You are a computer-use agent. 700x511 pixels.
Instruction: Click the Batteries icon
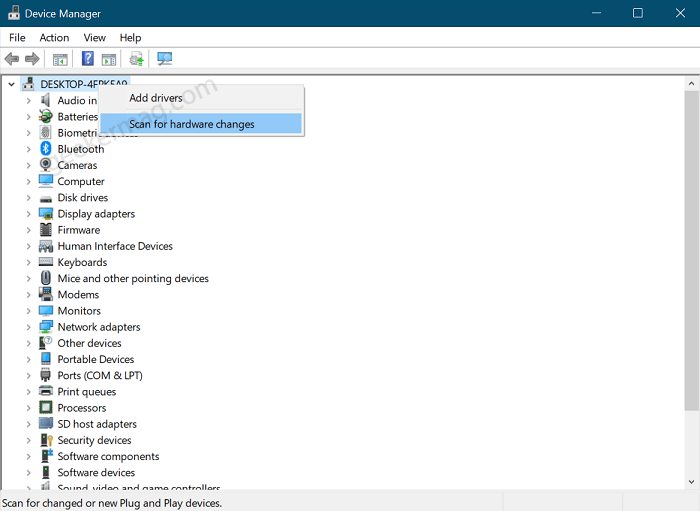coord(46,116)
